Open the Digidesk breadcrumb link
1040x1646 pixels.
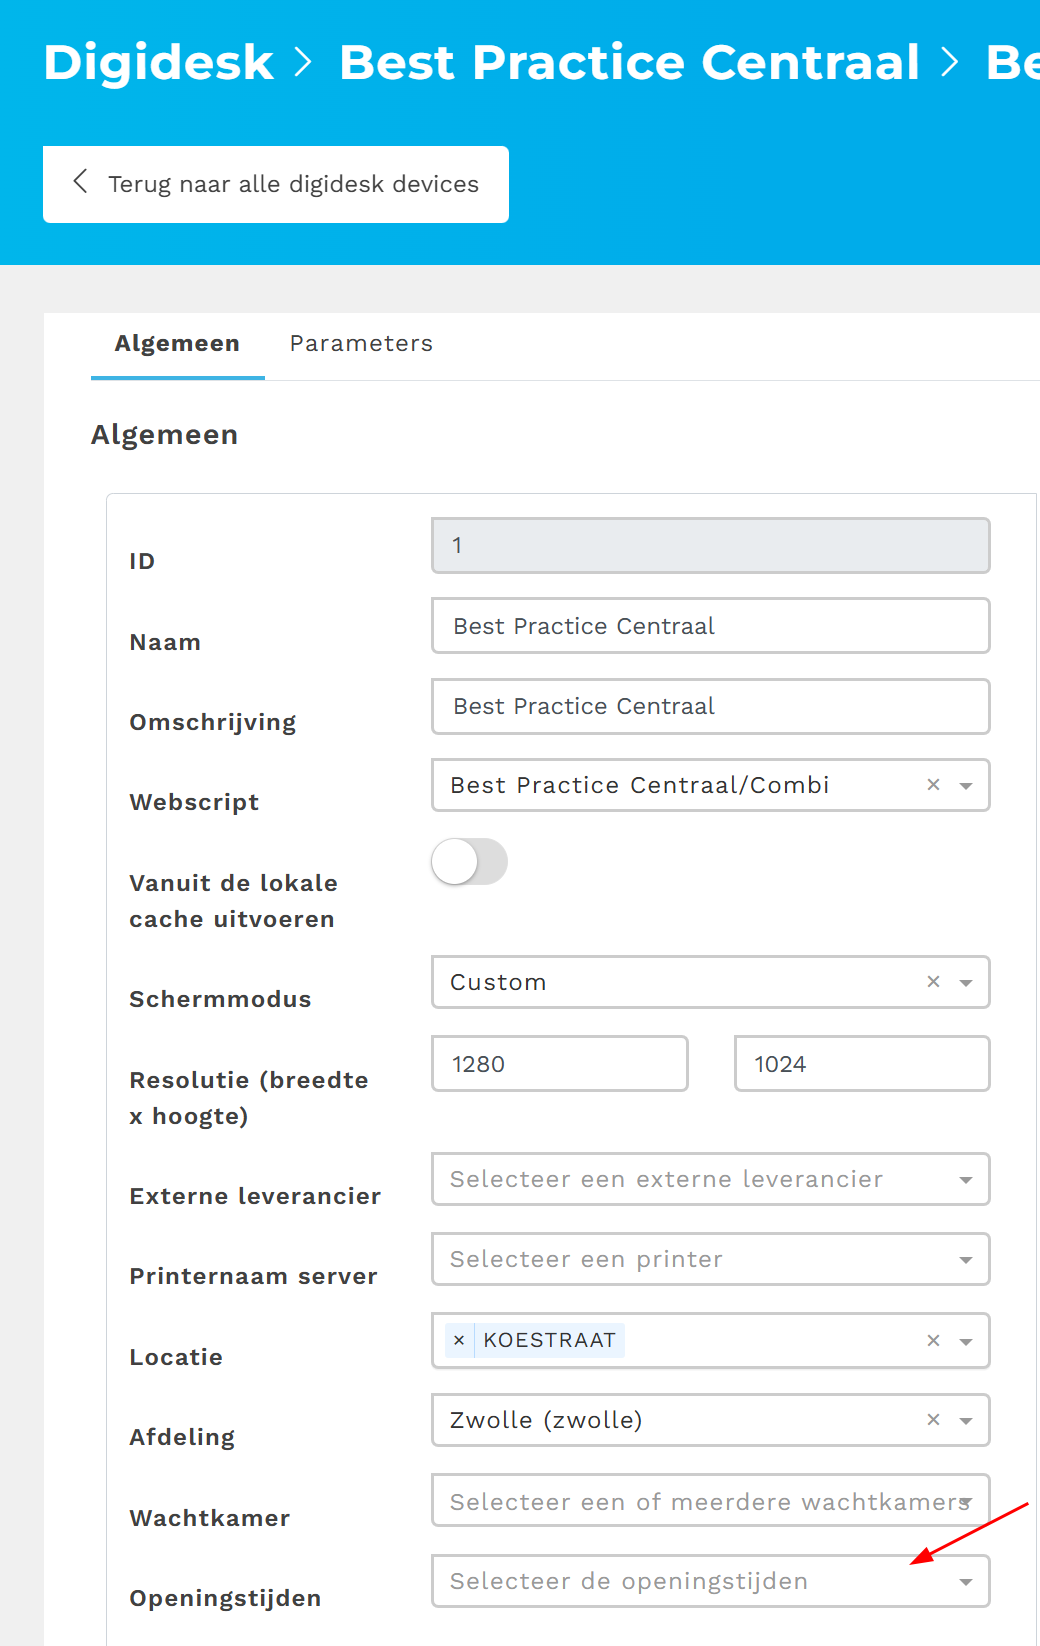point(158,63)
